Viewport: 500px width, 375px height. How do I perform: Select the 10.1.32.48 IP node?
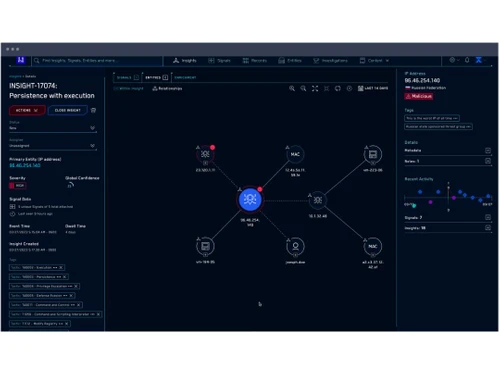pyautogui.click(x=318, y=200)
